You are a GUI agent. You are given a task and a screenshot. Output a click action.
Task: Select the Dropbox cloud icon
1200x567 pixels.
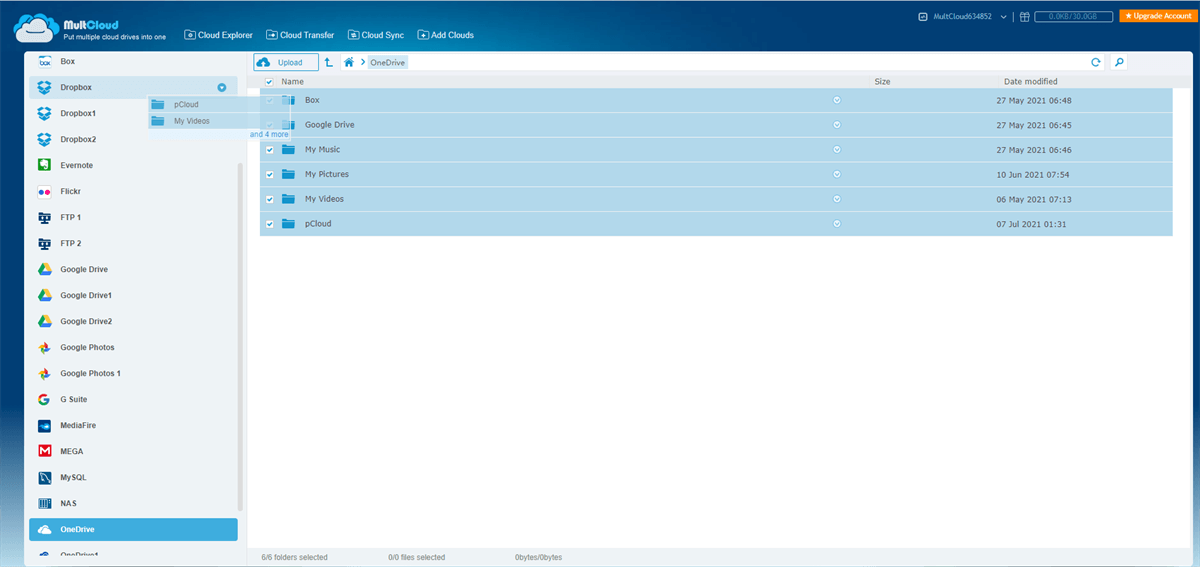pos(44,88)
